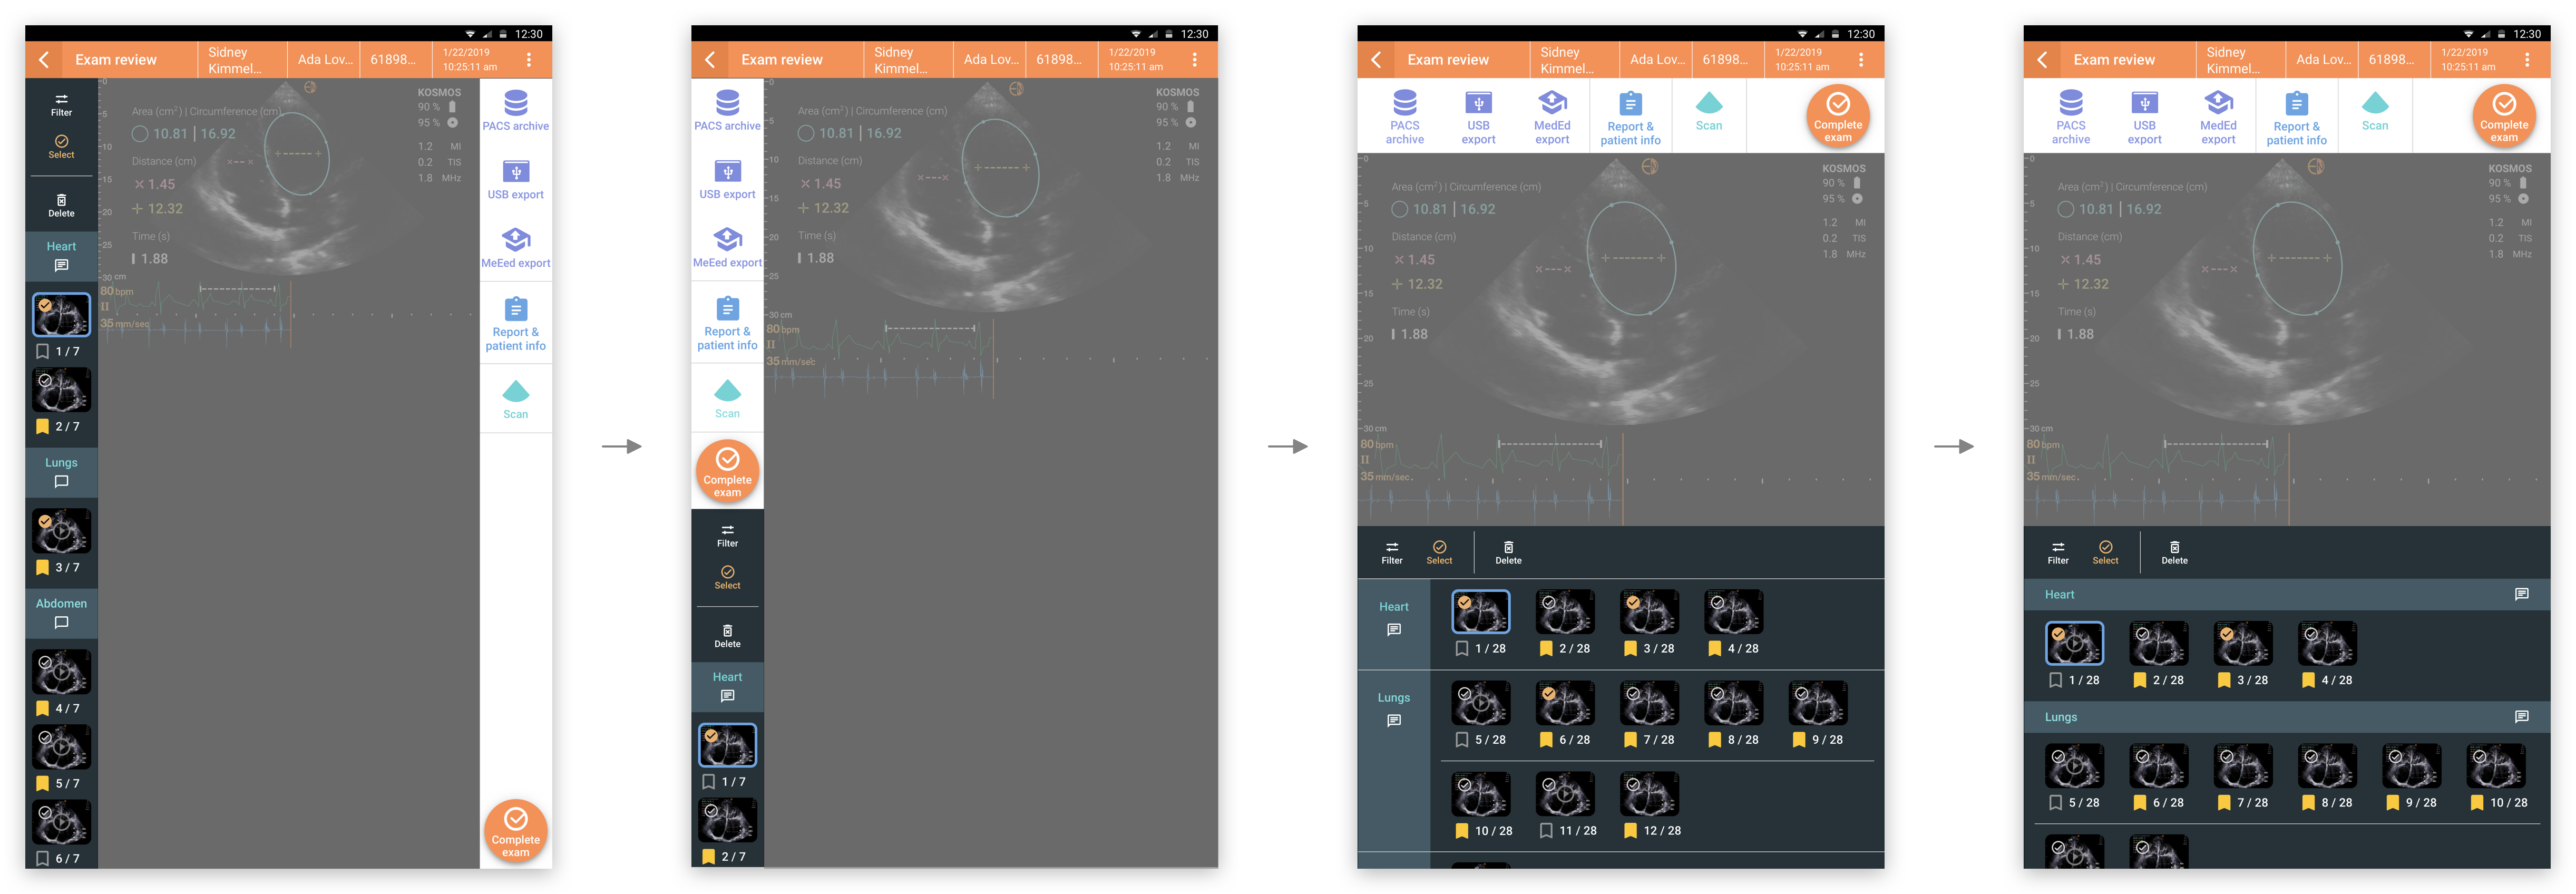Tap Complete exam button in second screen
Image resolution: width=2576 pixels, height=894 pixels.
click(x=727, y=471)
